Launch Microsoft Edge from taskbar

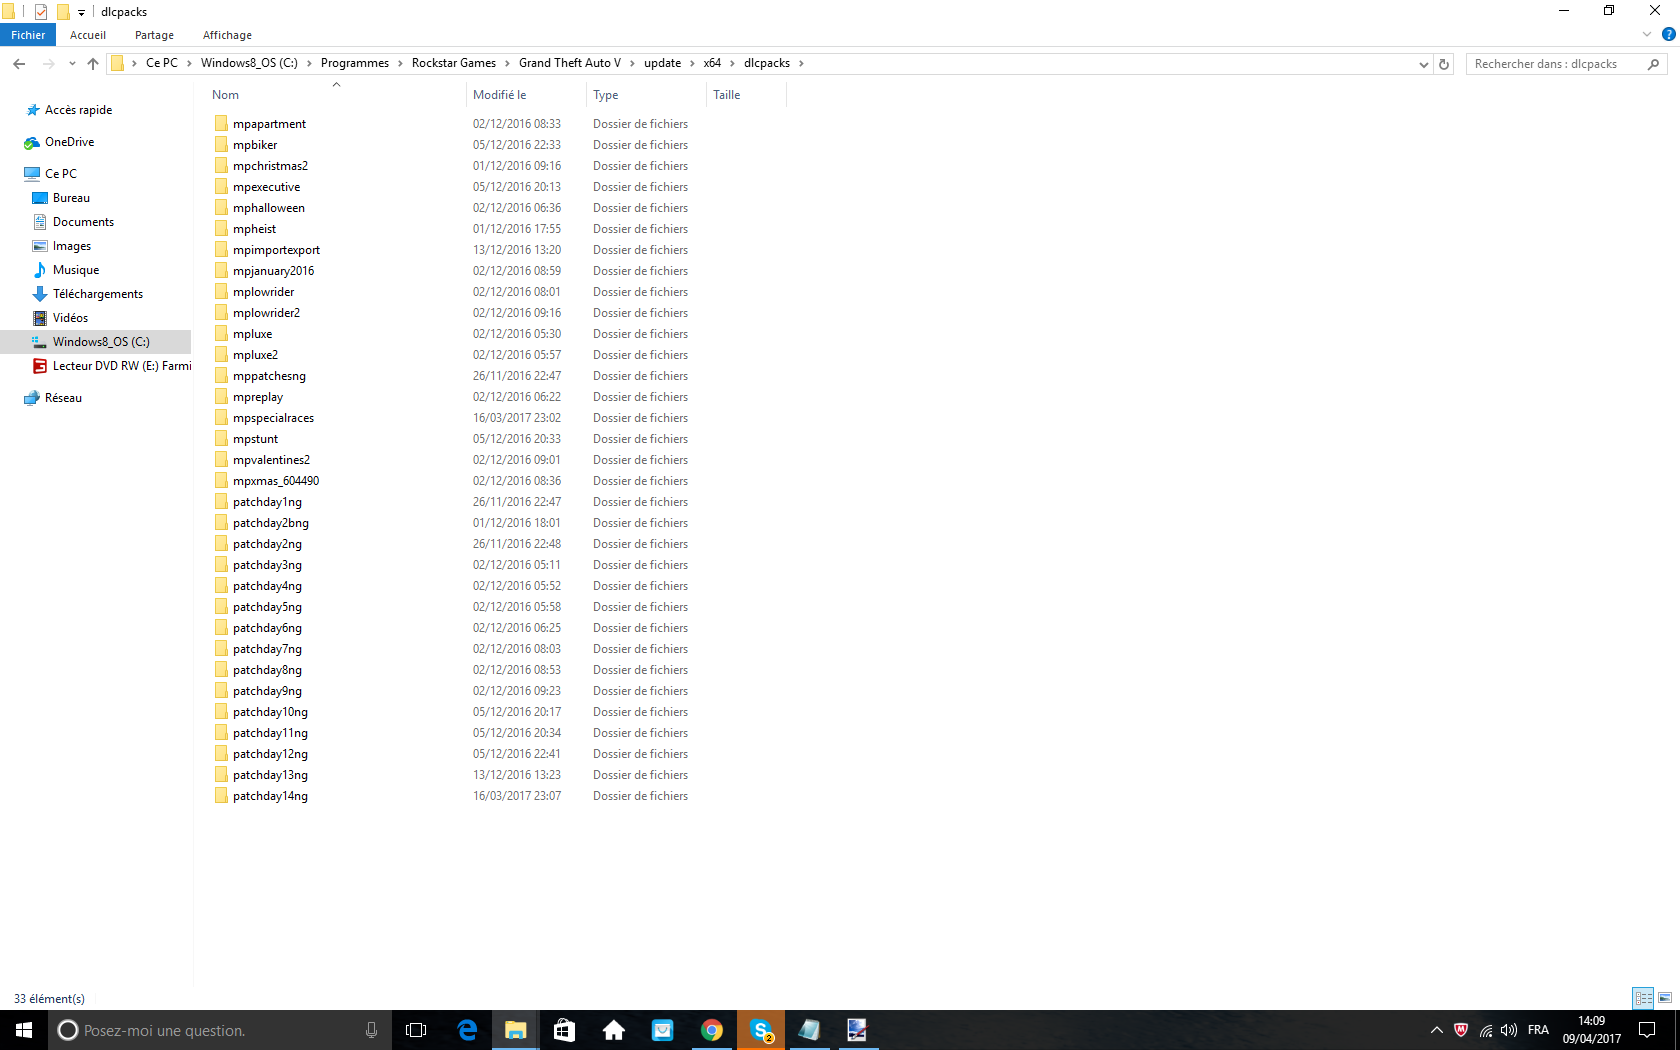click(467, 1030)
